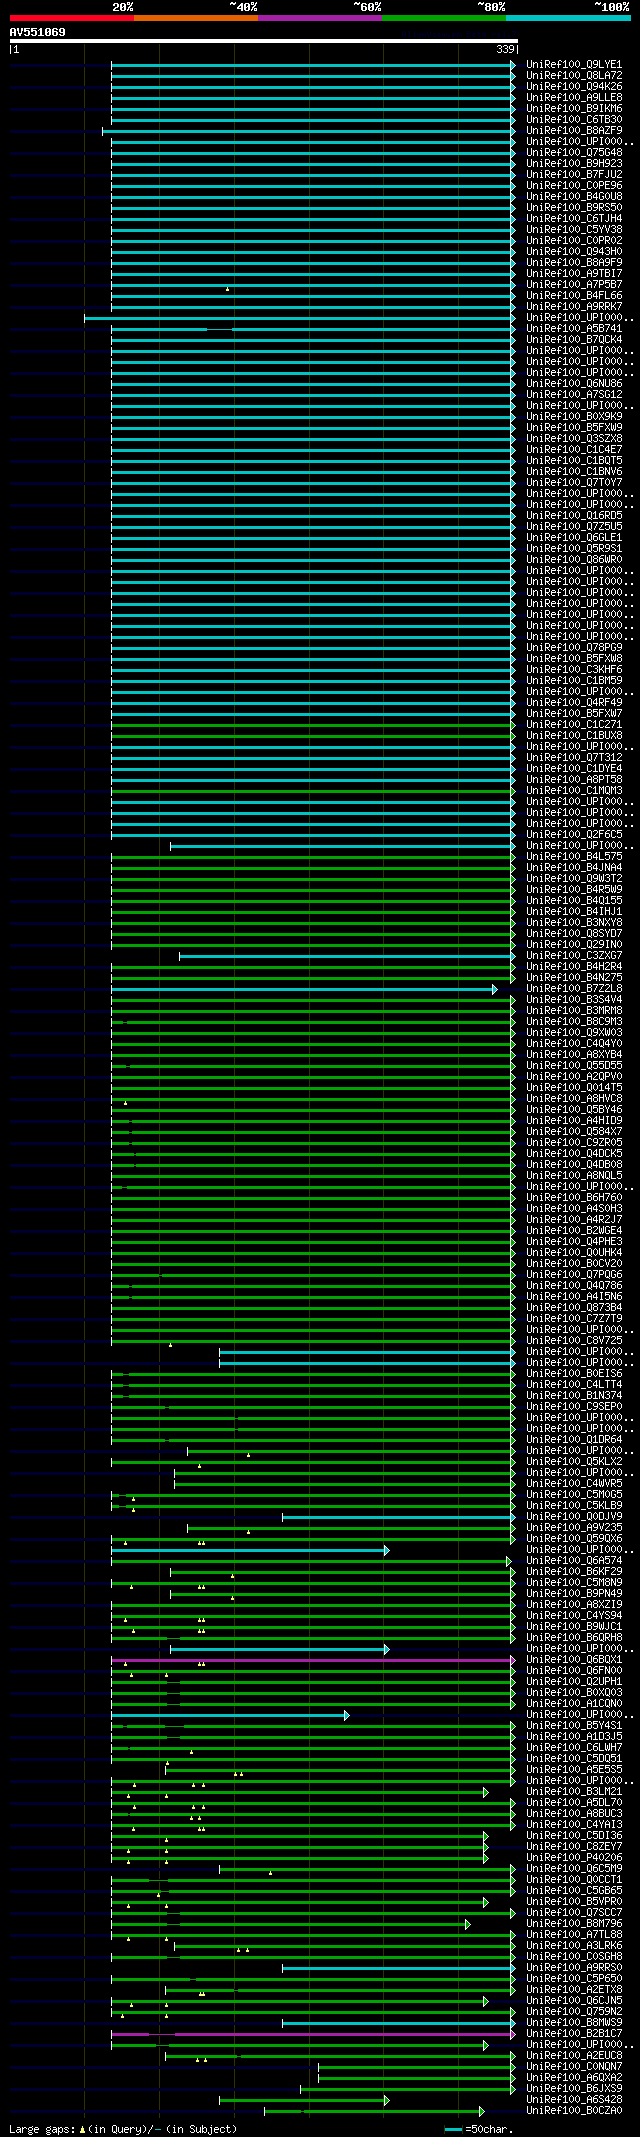Image resolution: width=640 pixels, height=2137 pixels.
Task: Open hit UniRef100_B8AZF9
Action: tap(574, 131)
